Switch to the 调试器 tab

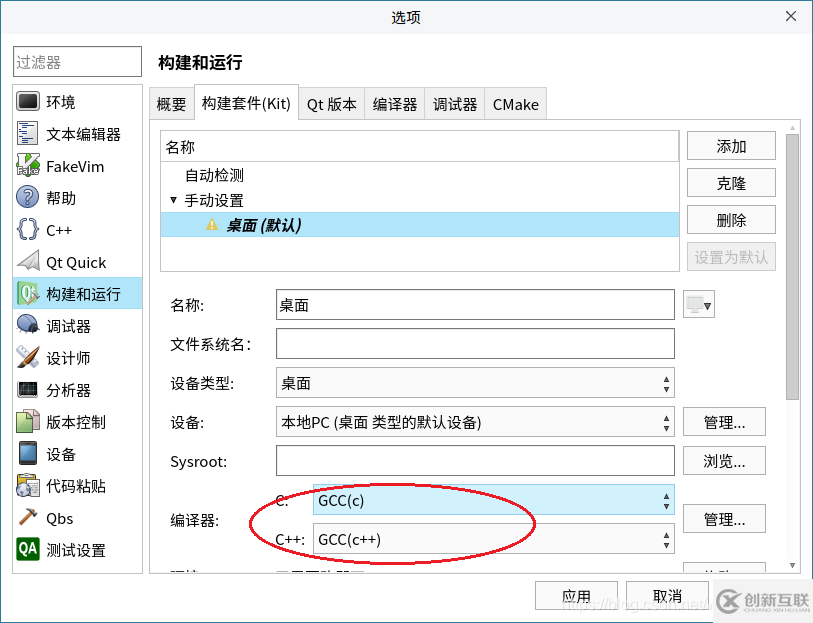pos(455,104)
